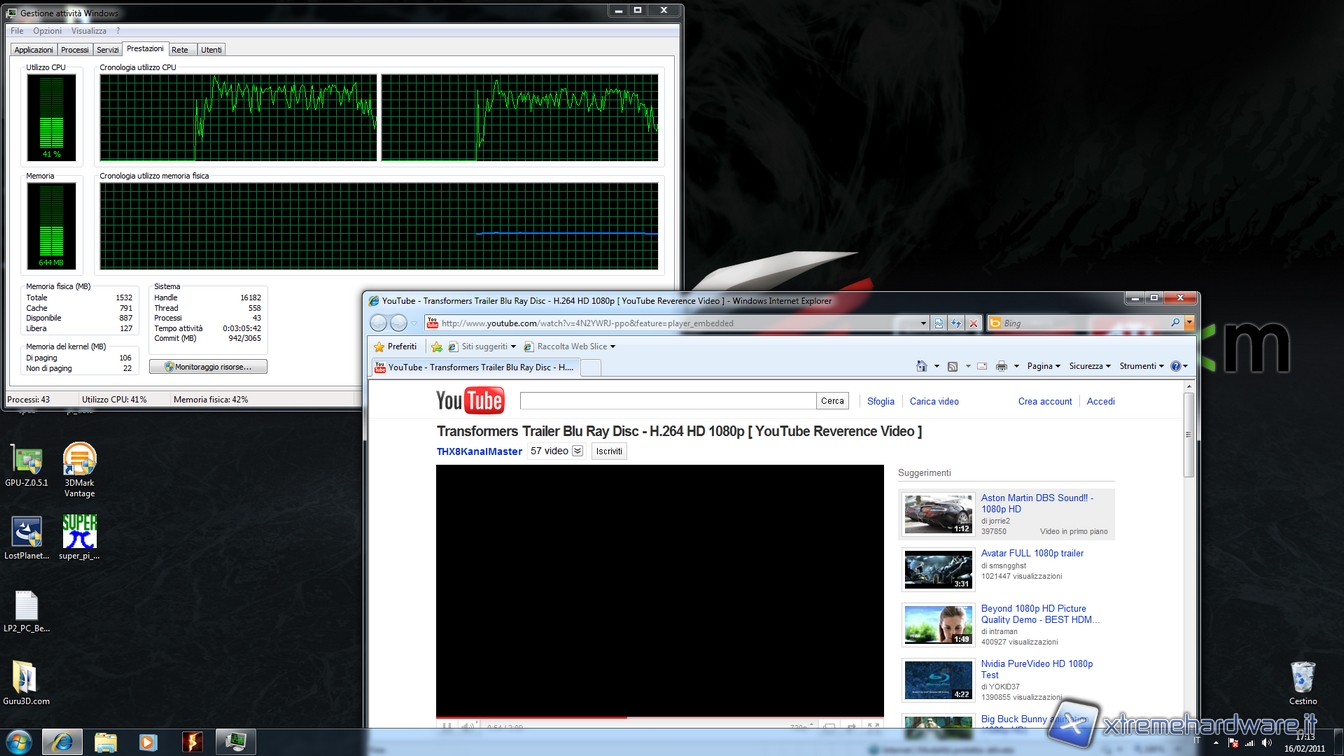Open the address bar URL history dropdown
The height and width of the screenshot is (756, 1344).
coord(923,323)
